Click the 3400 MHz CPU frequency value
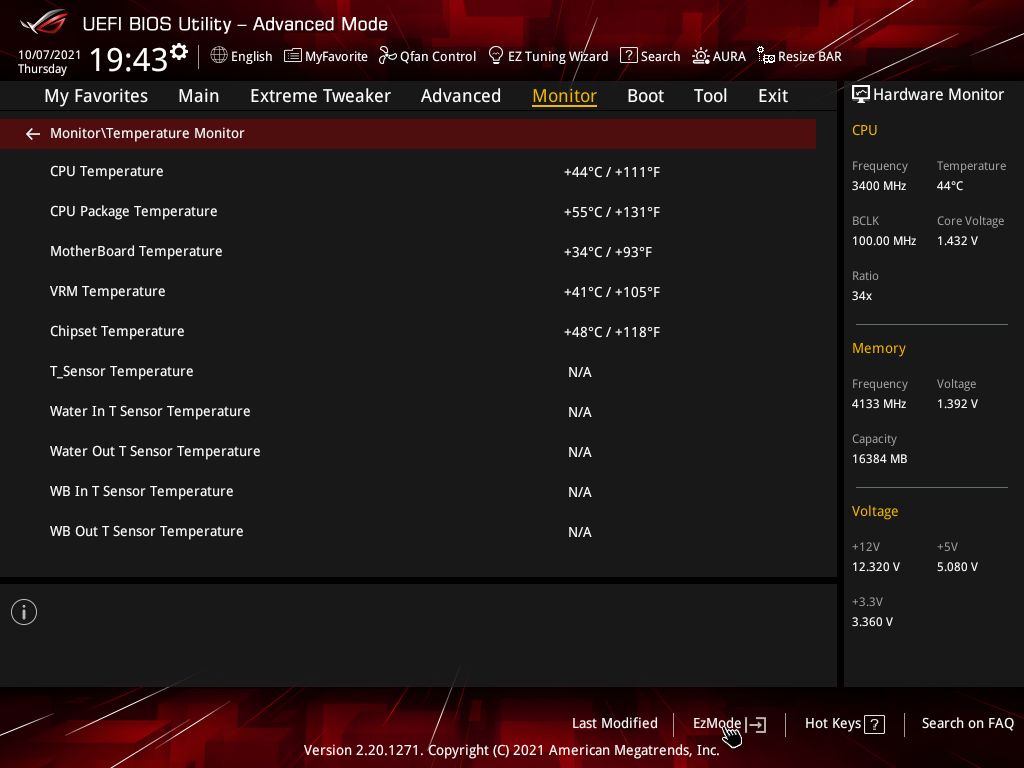 click(x=879, y=186)
